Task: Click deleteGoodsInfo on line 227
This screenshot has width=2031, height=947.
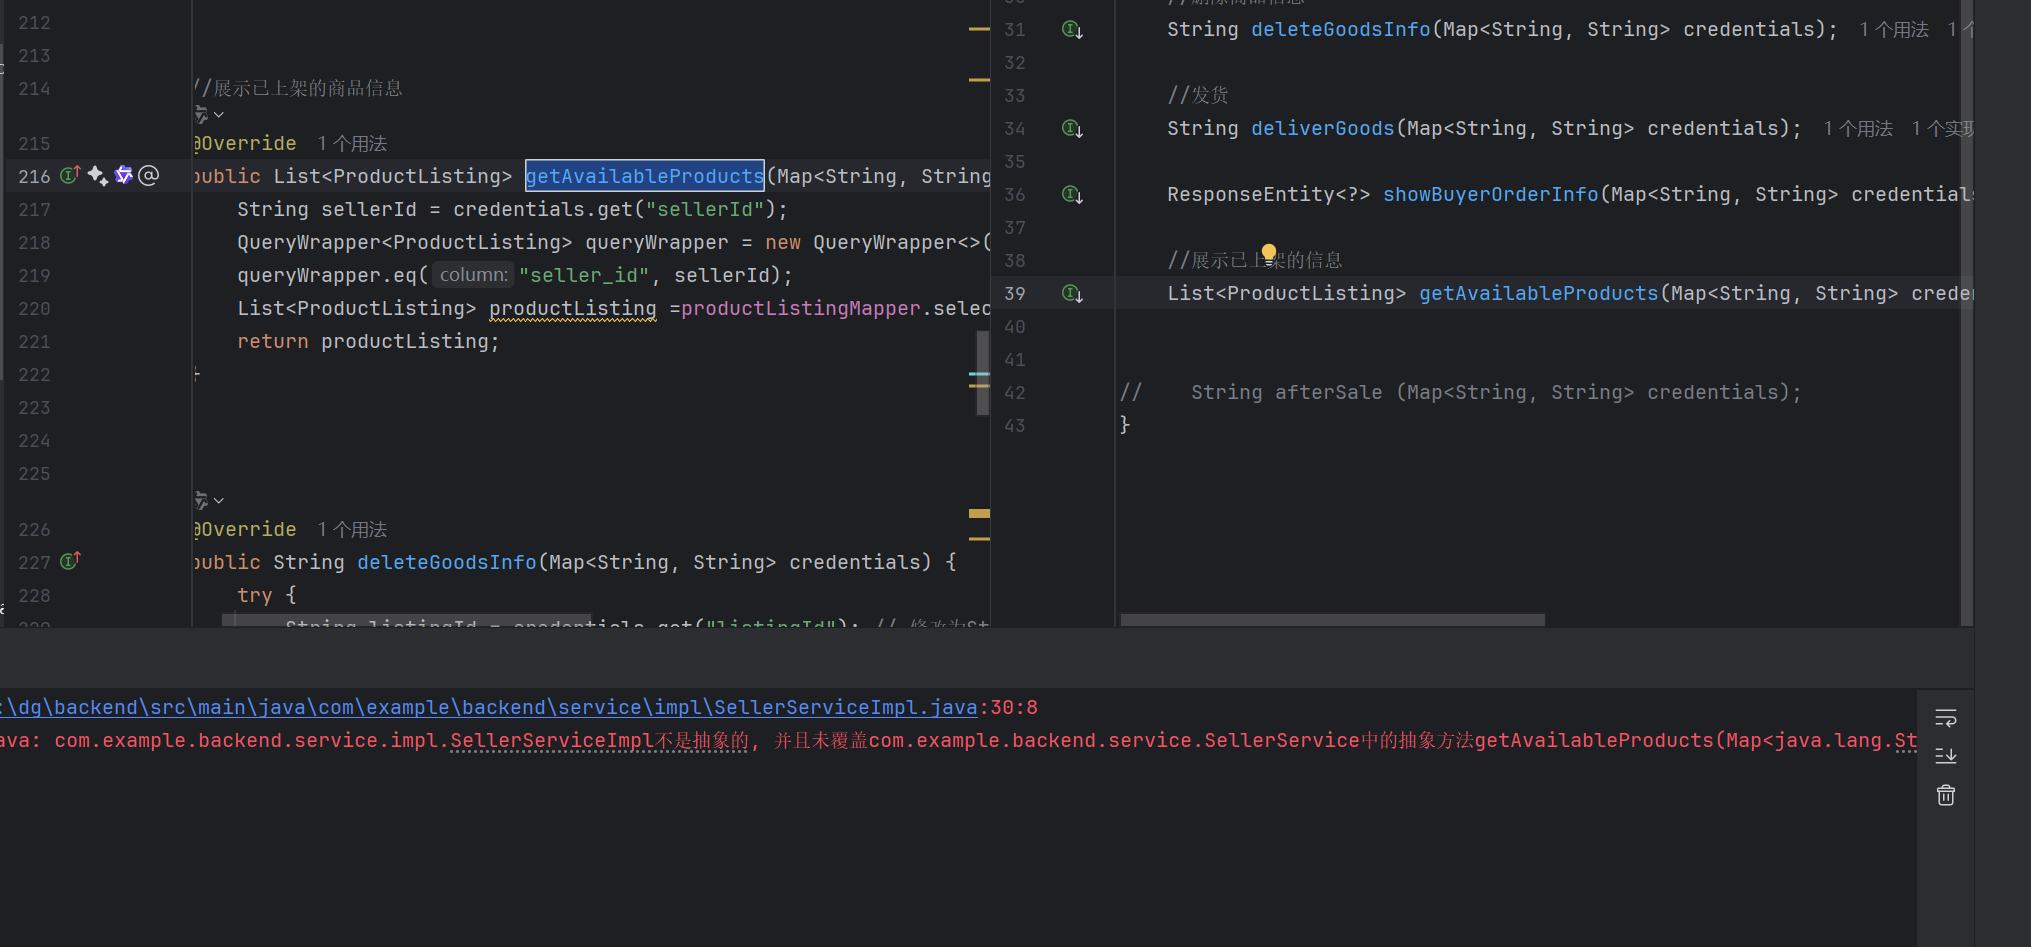Action: pyautogui.click(x=447, y=563)
